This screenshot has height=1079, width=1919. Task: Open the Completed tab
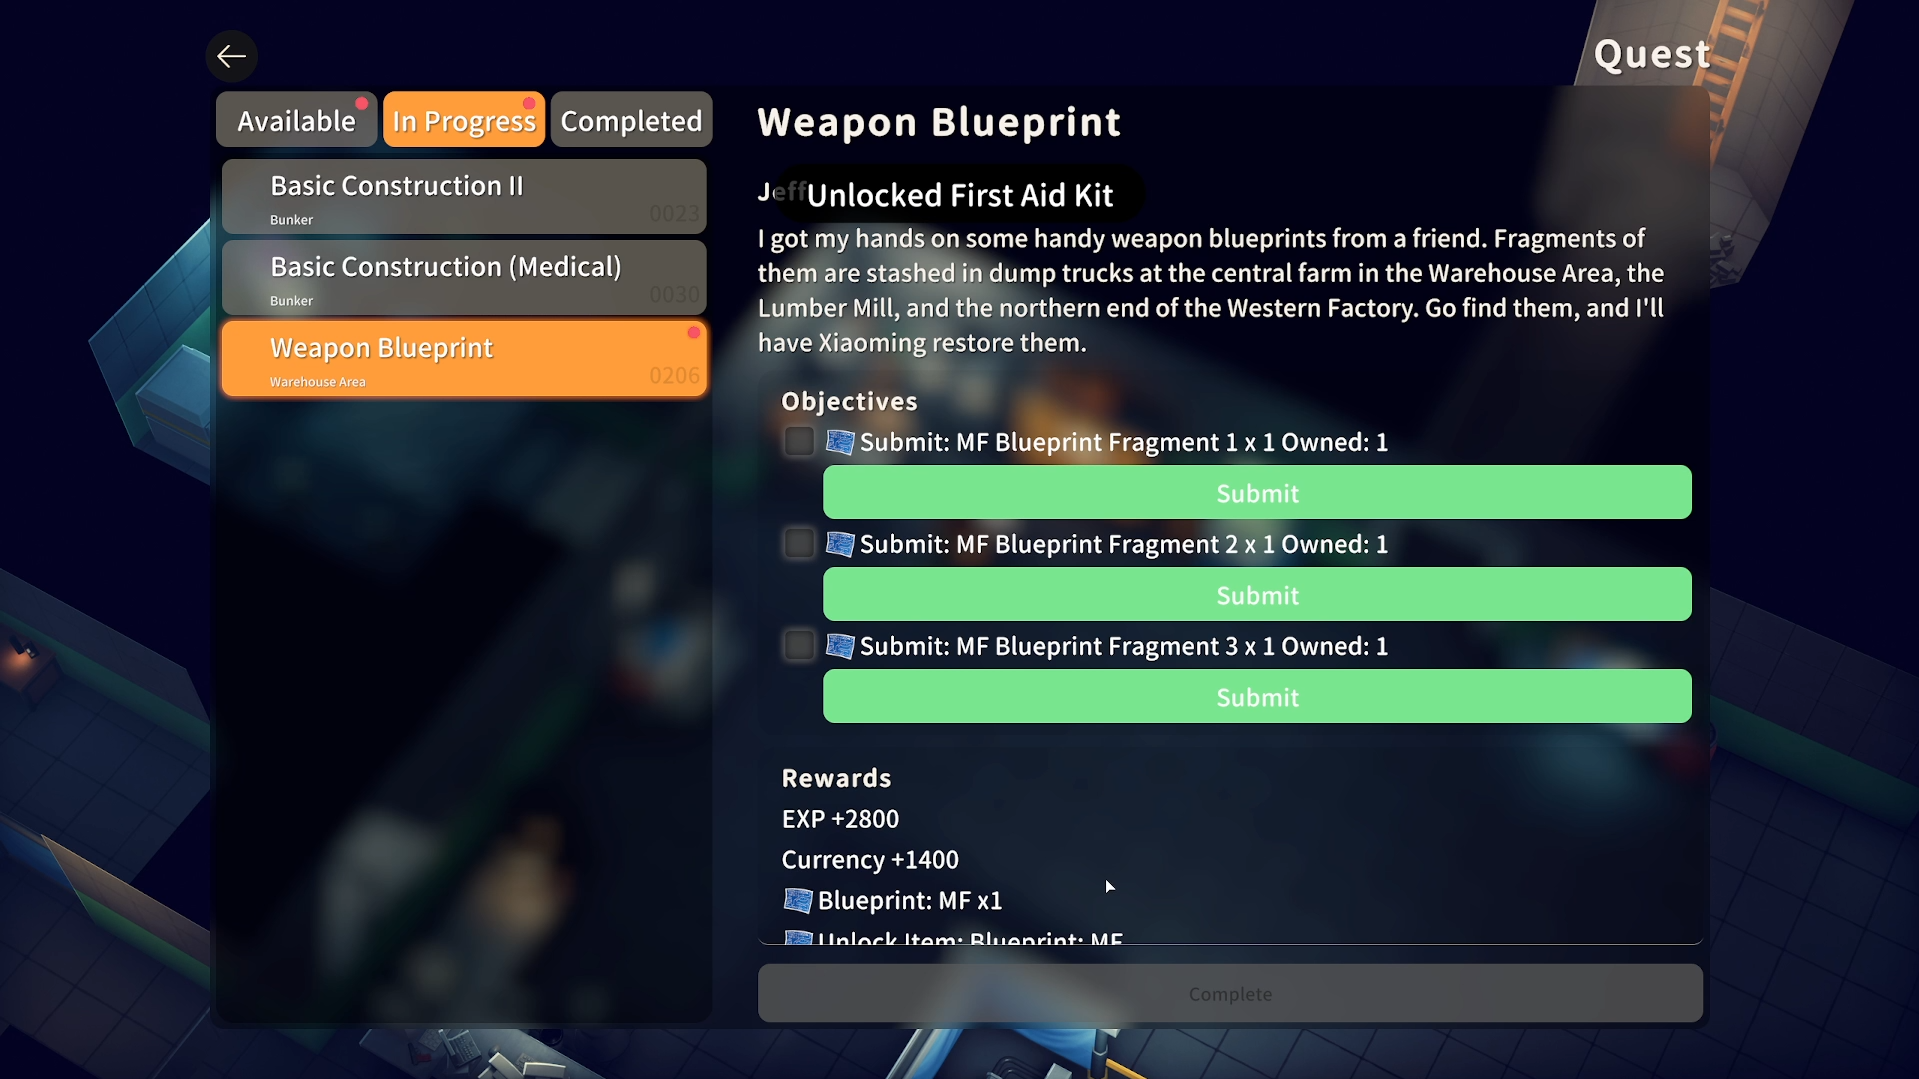click(x=631, y=120)
